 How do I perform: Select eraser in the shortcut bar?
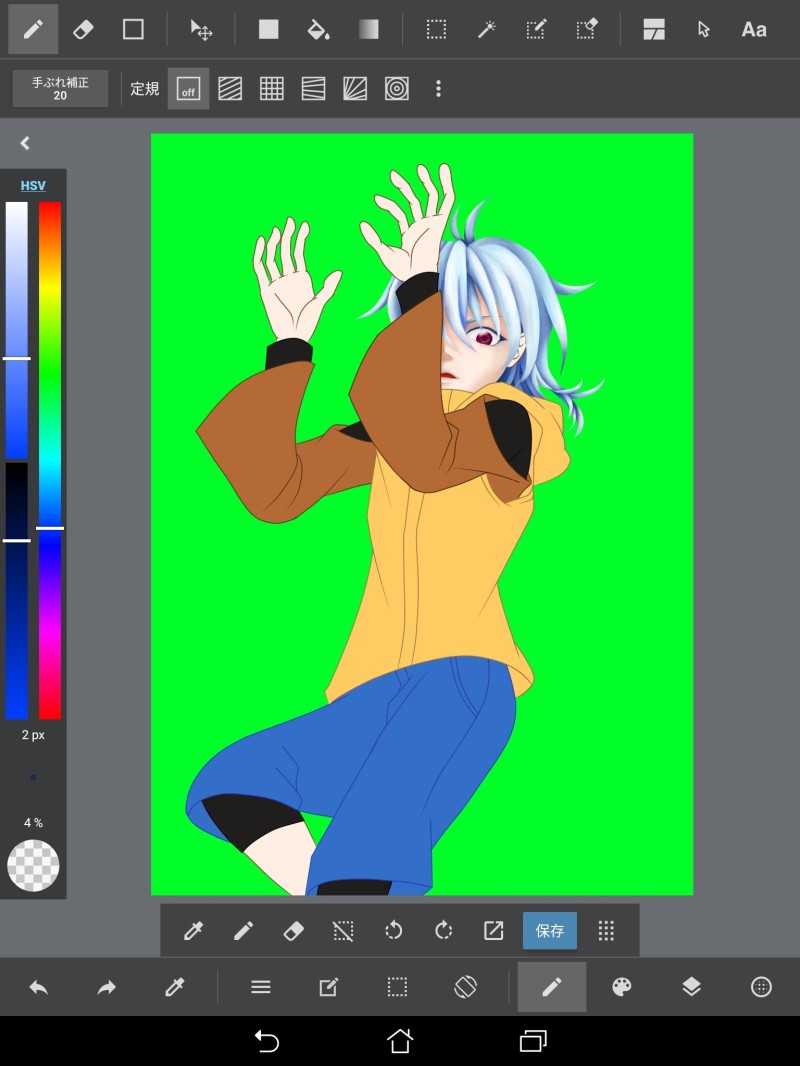[293, 931]
